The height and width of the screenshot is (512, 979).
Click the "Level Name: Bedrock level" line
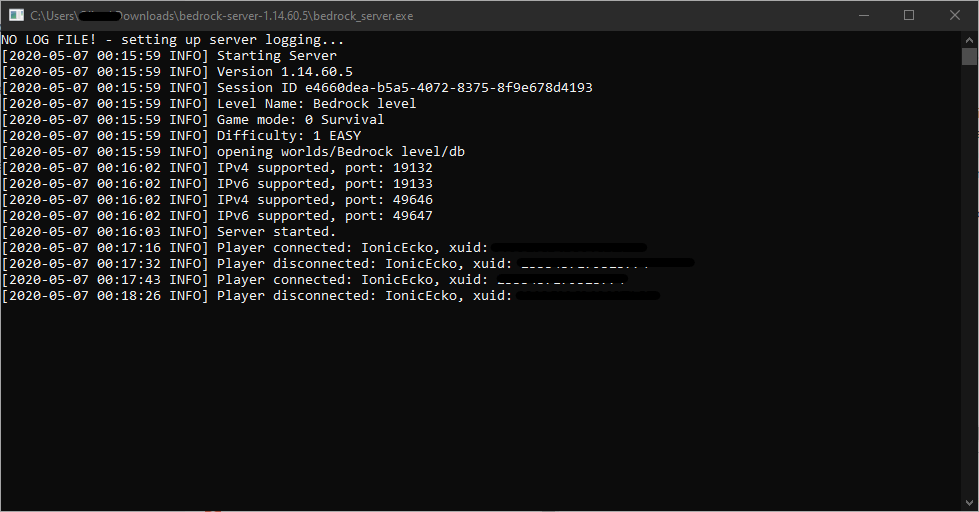(316, 104)
